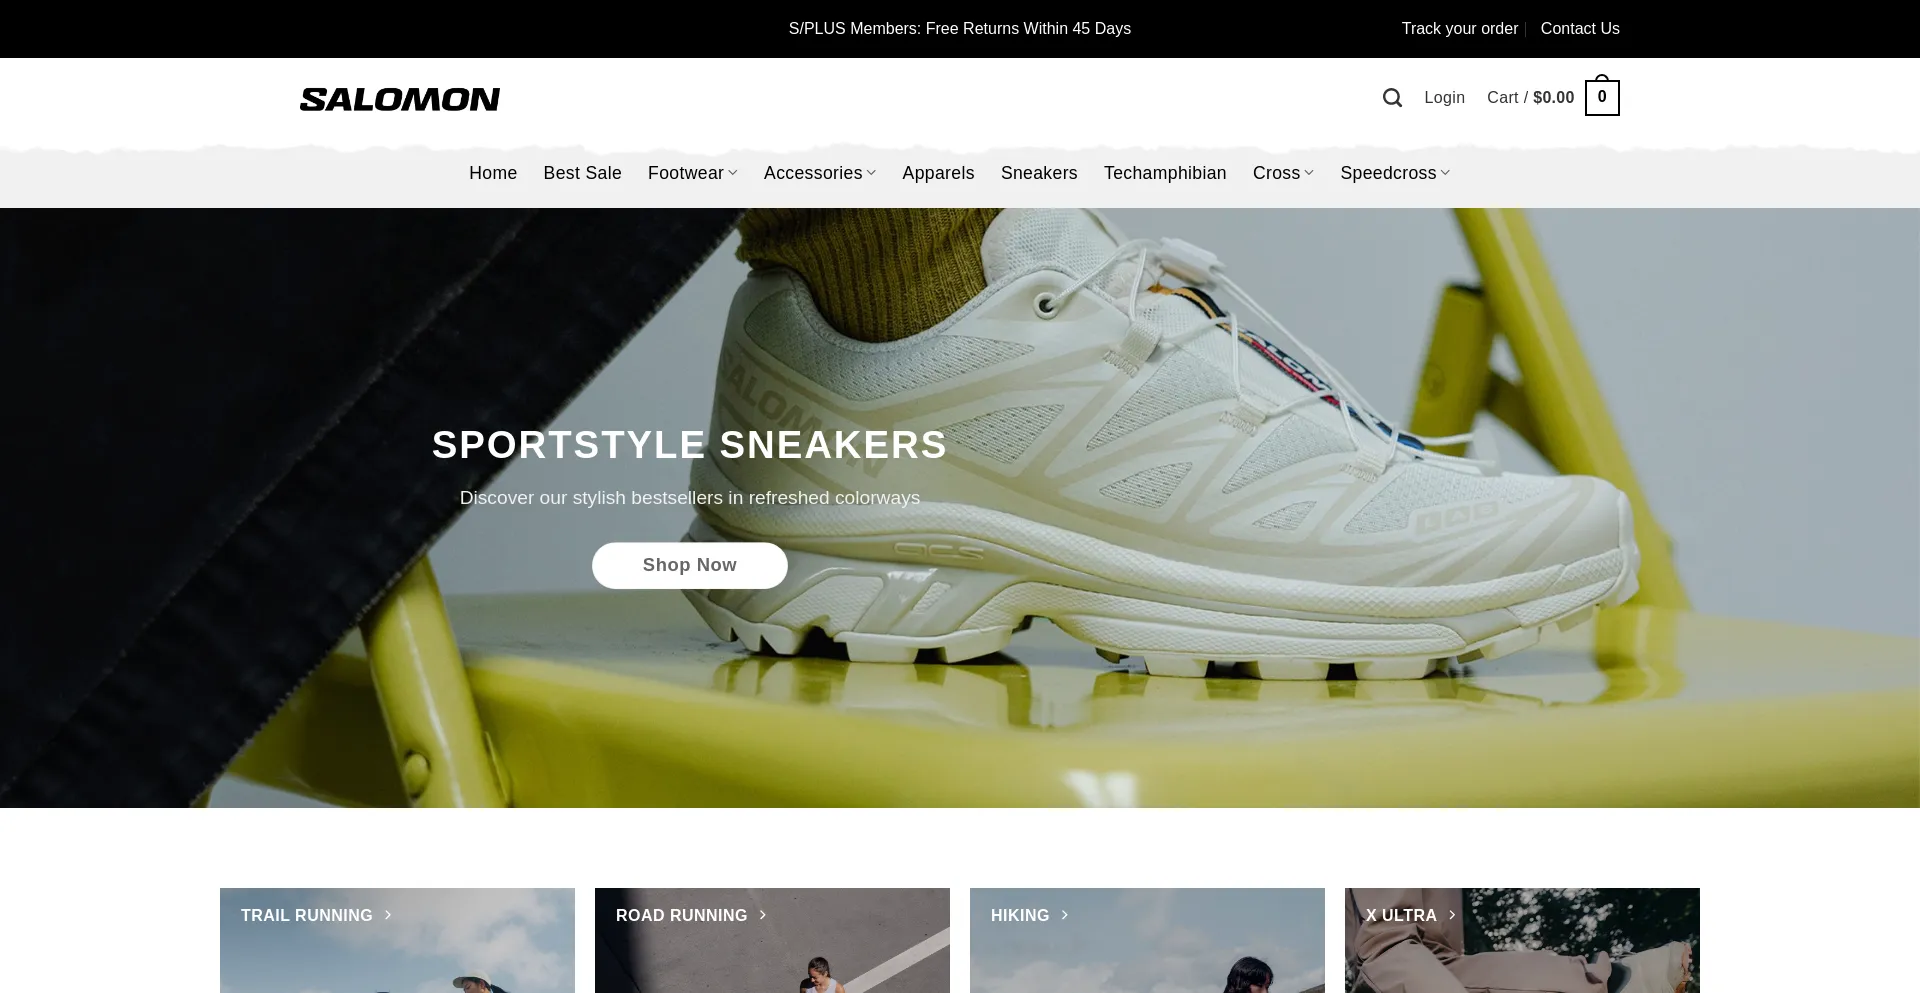Viewport: 1920px width, 993px height.
Task: Click the arrow next to Road Running
Action: point(763,915)
